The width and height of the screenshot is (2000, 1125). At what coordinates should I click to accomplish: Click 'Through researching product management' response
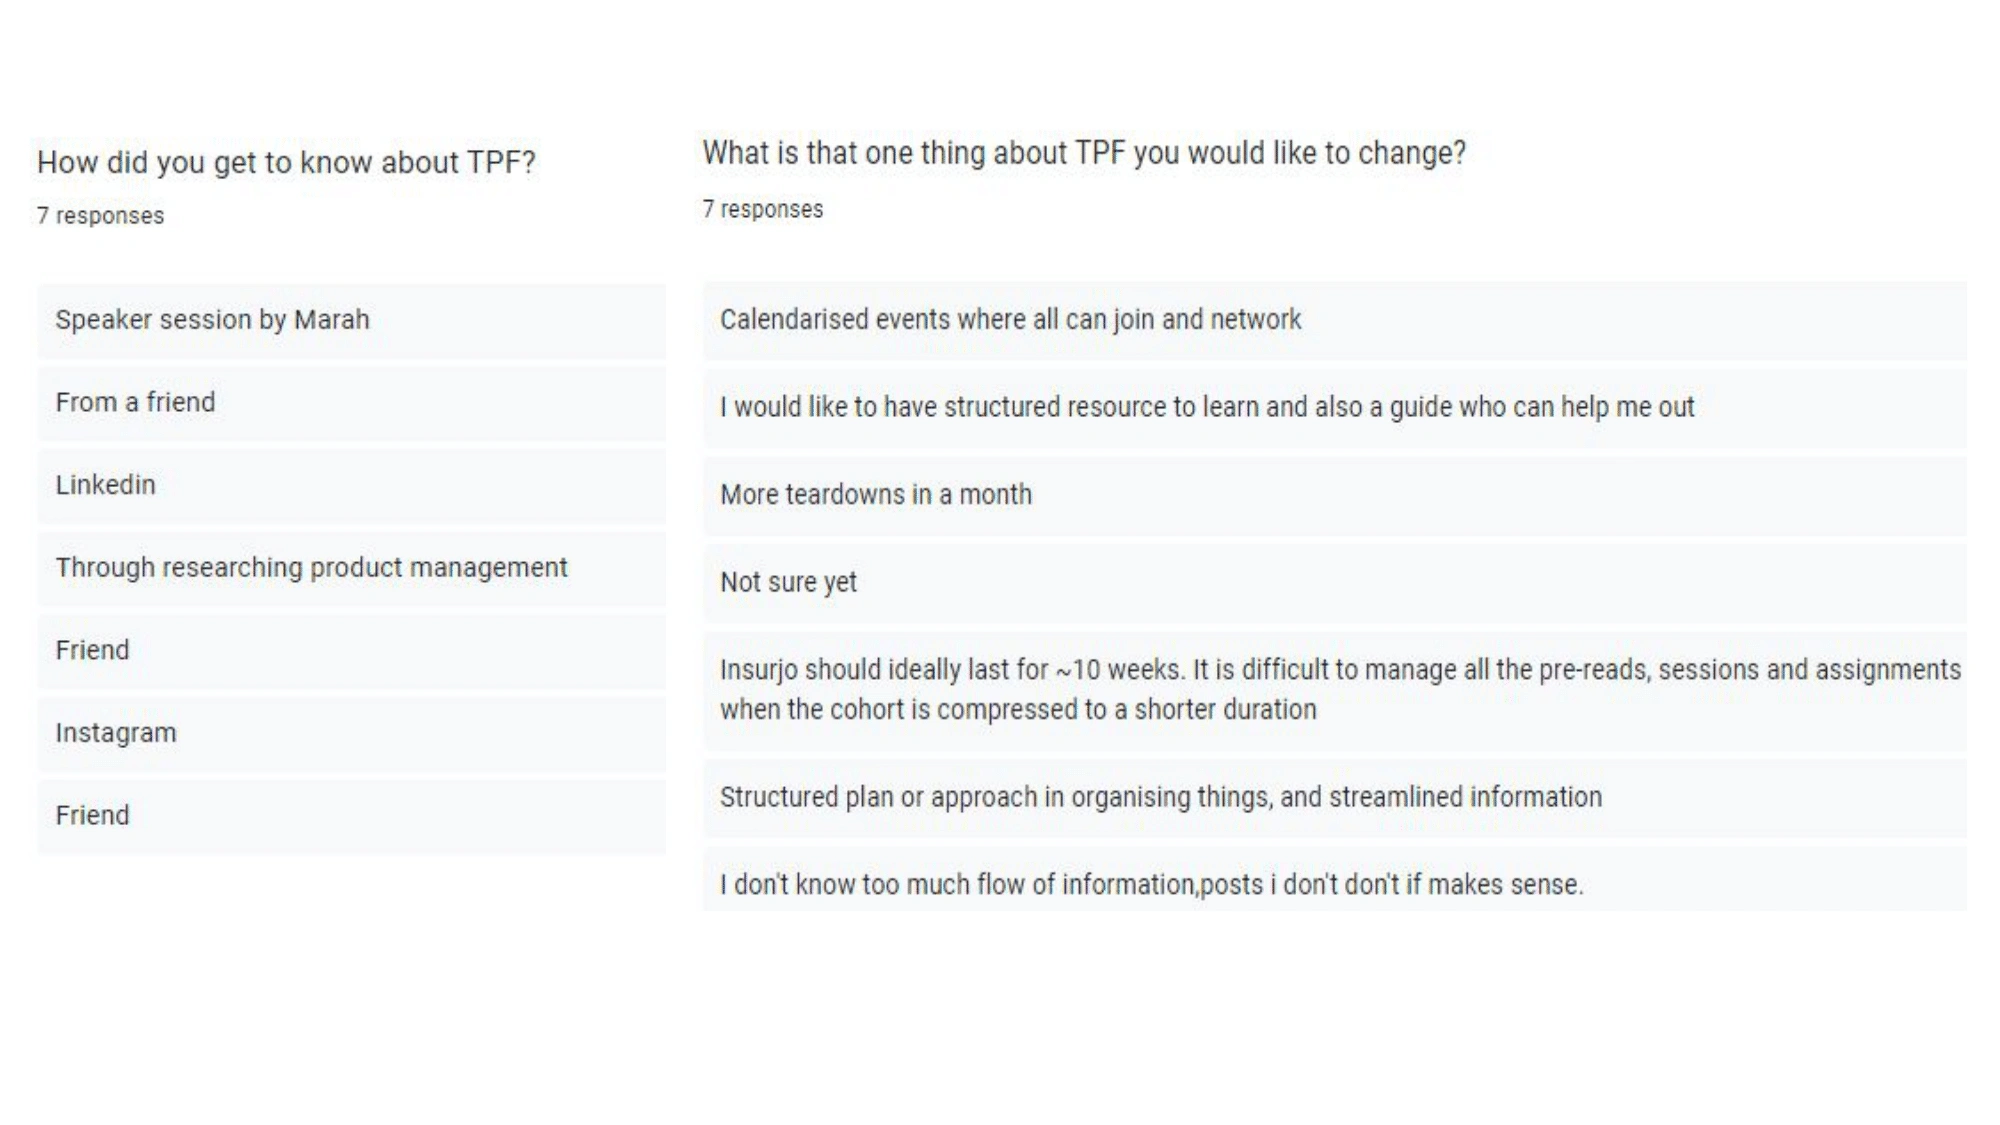coord(351,568)
